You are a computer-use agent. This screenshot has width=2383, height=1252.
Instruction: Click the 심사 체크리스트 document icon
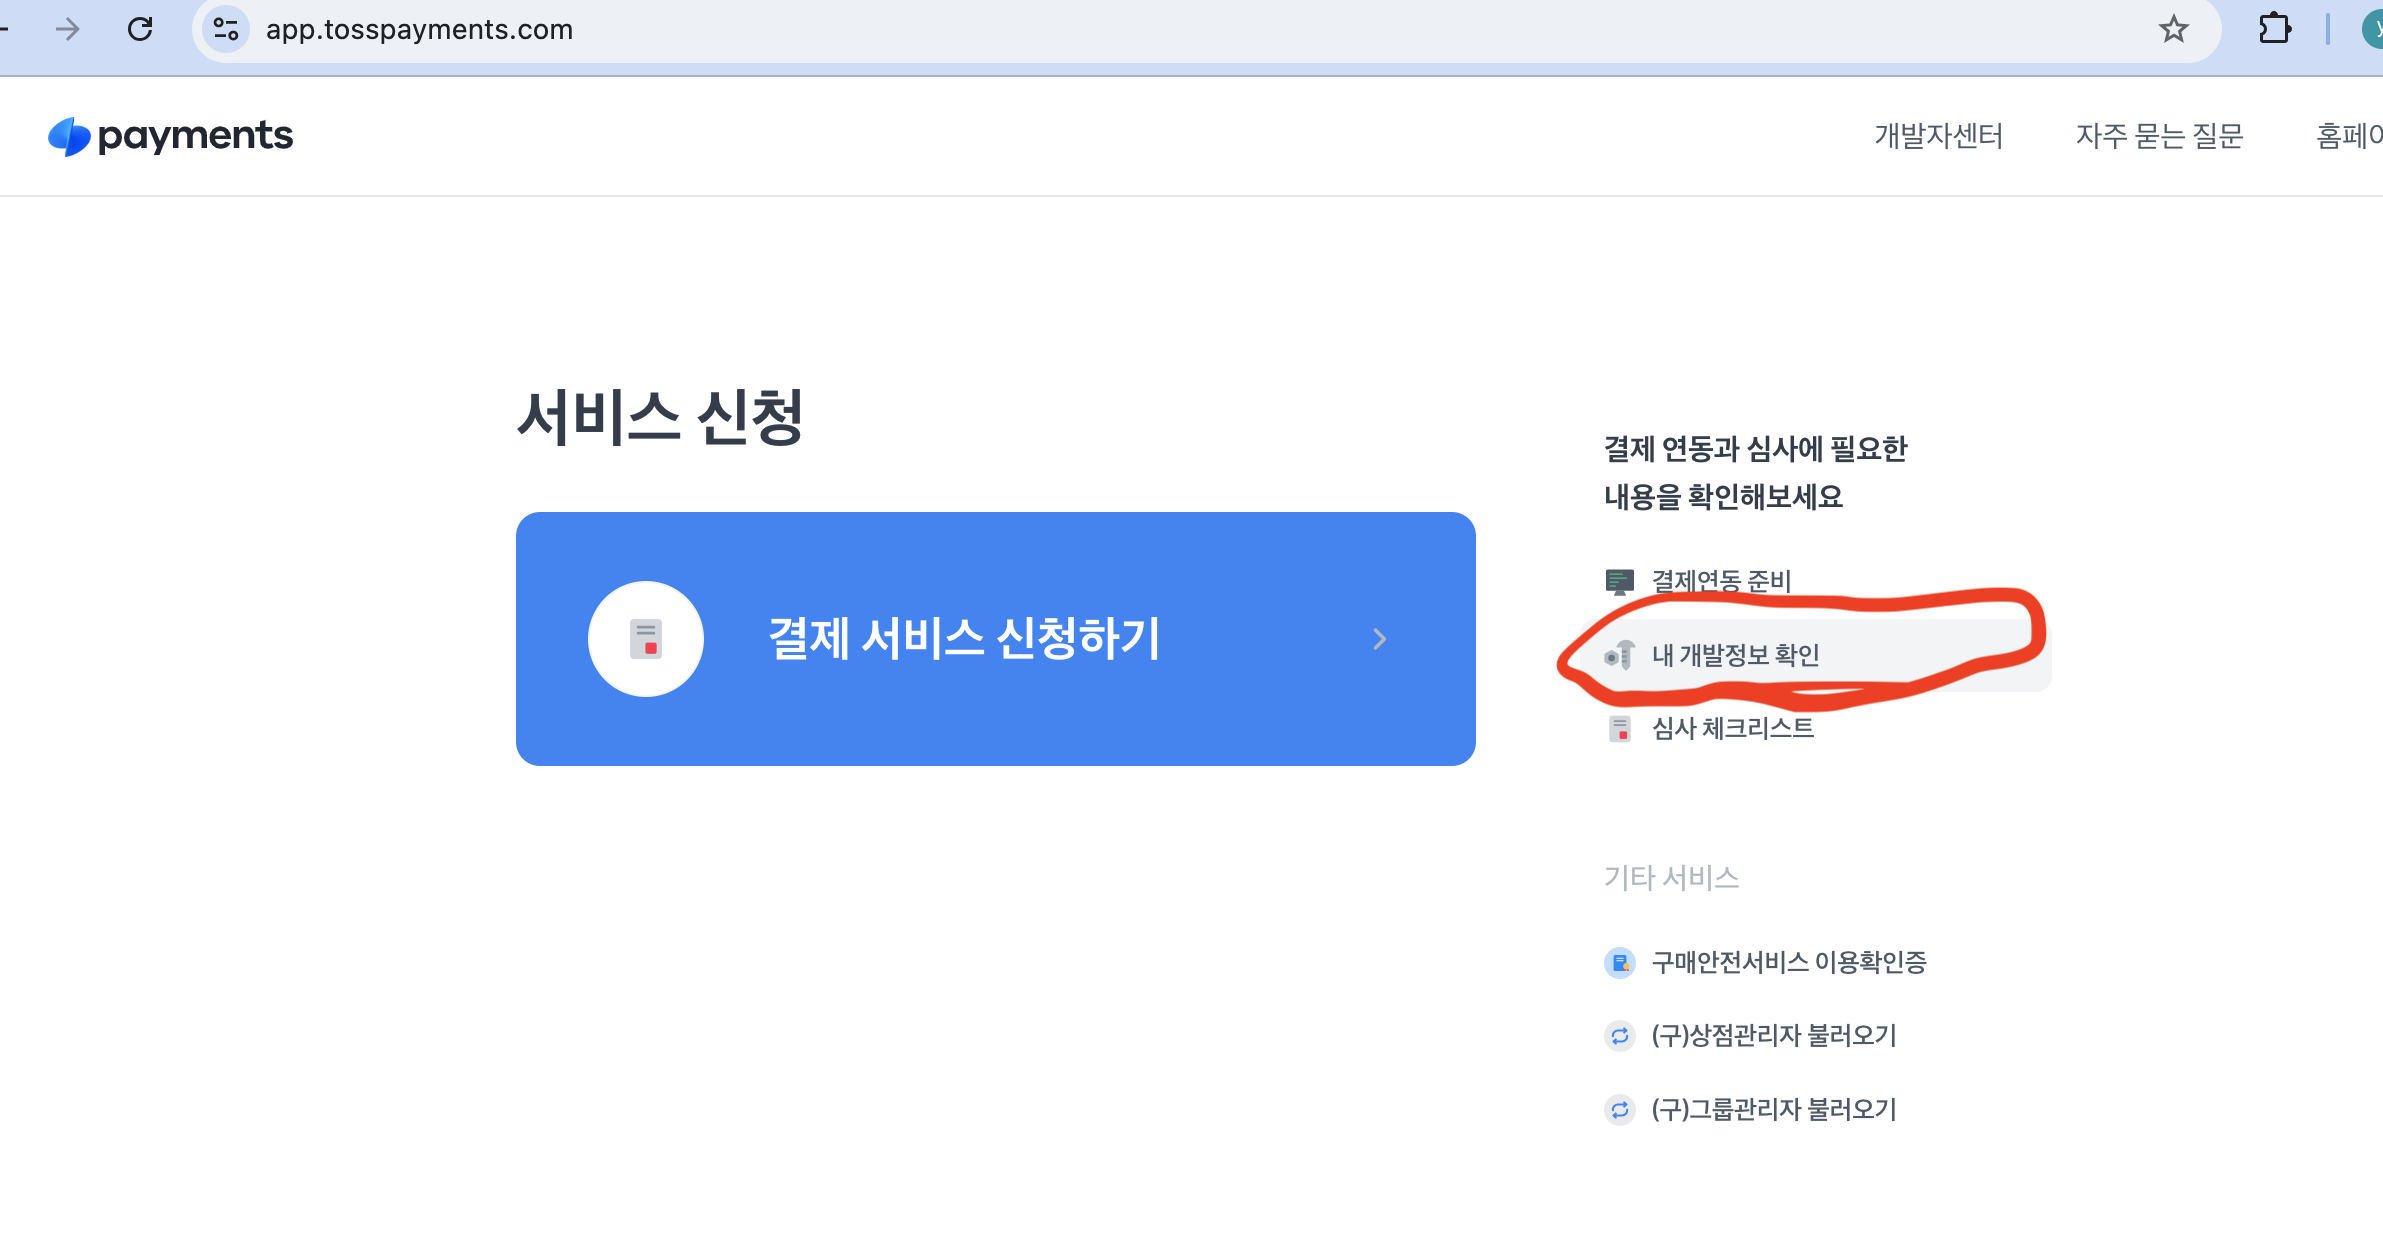1619,729
